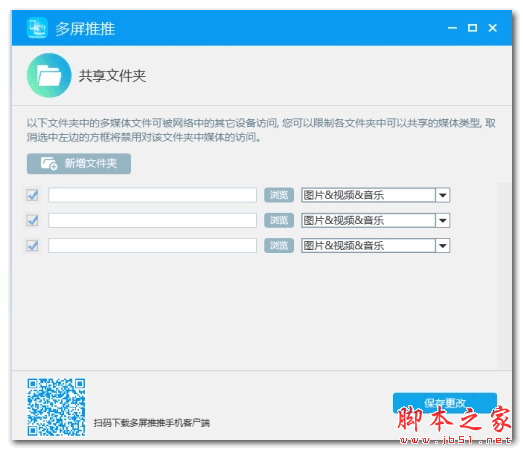Click the 多屏推推 app logo icon
Image resolution: width=523 pixels, height=451 pixels.
[37, 28]
